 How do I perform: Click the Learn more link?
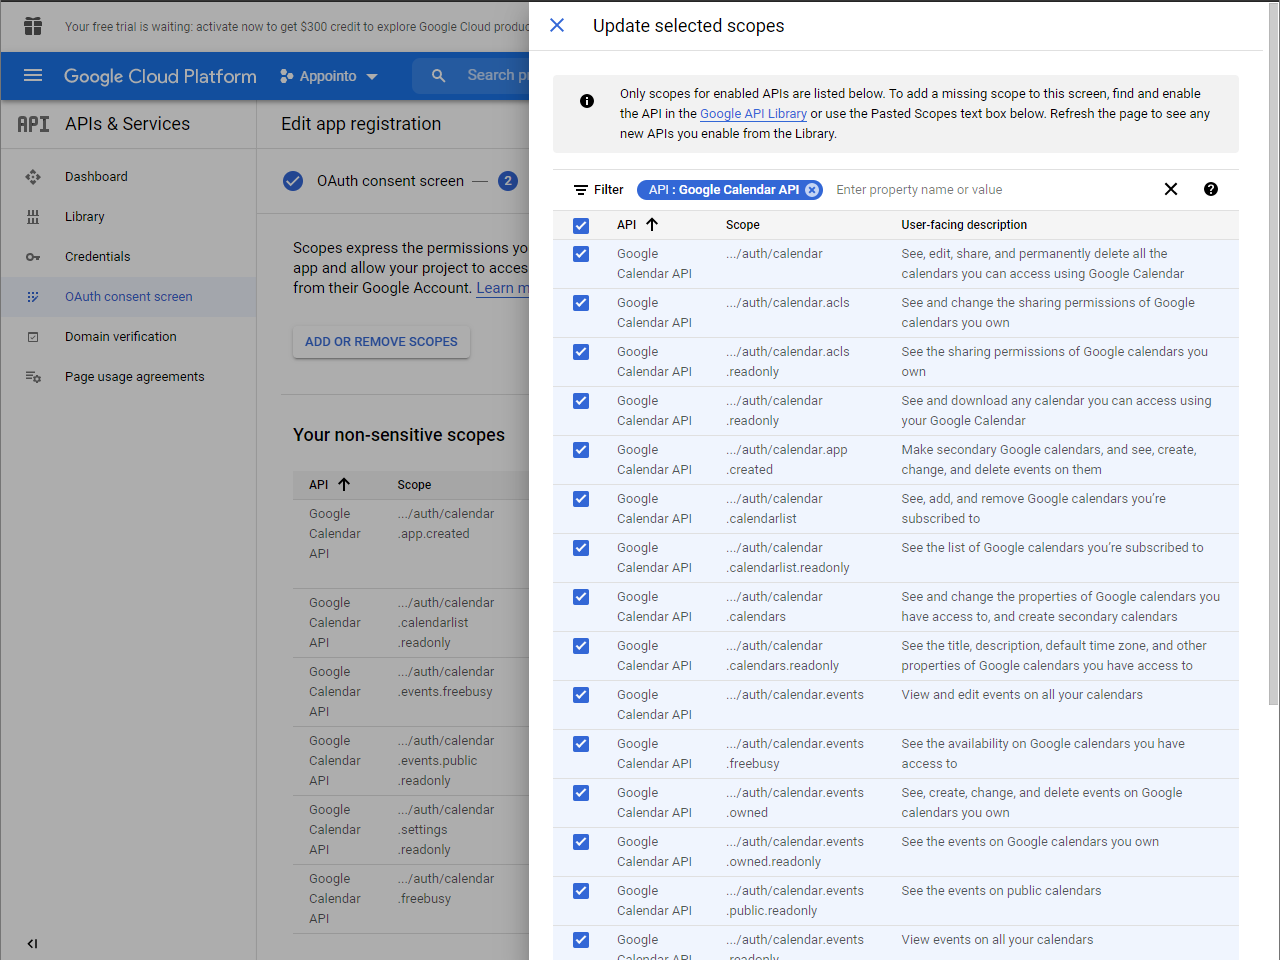coord(502,288)
